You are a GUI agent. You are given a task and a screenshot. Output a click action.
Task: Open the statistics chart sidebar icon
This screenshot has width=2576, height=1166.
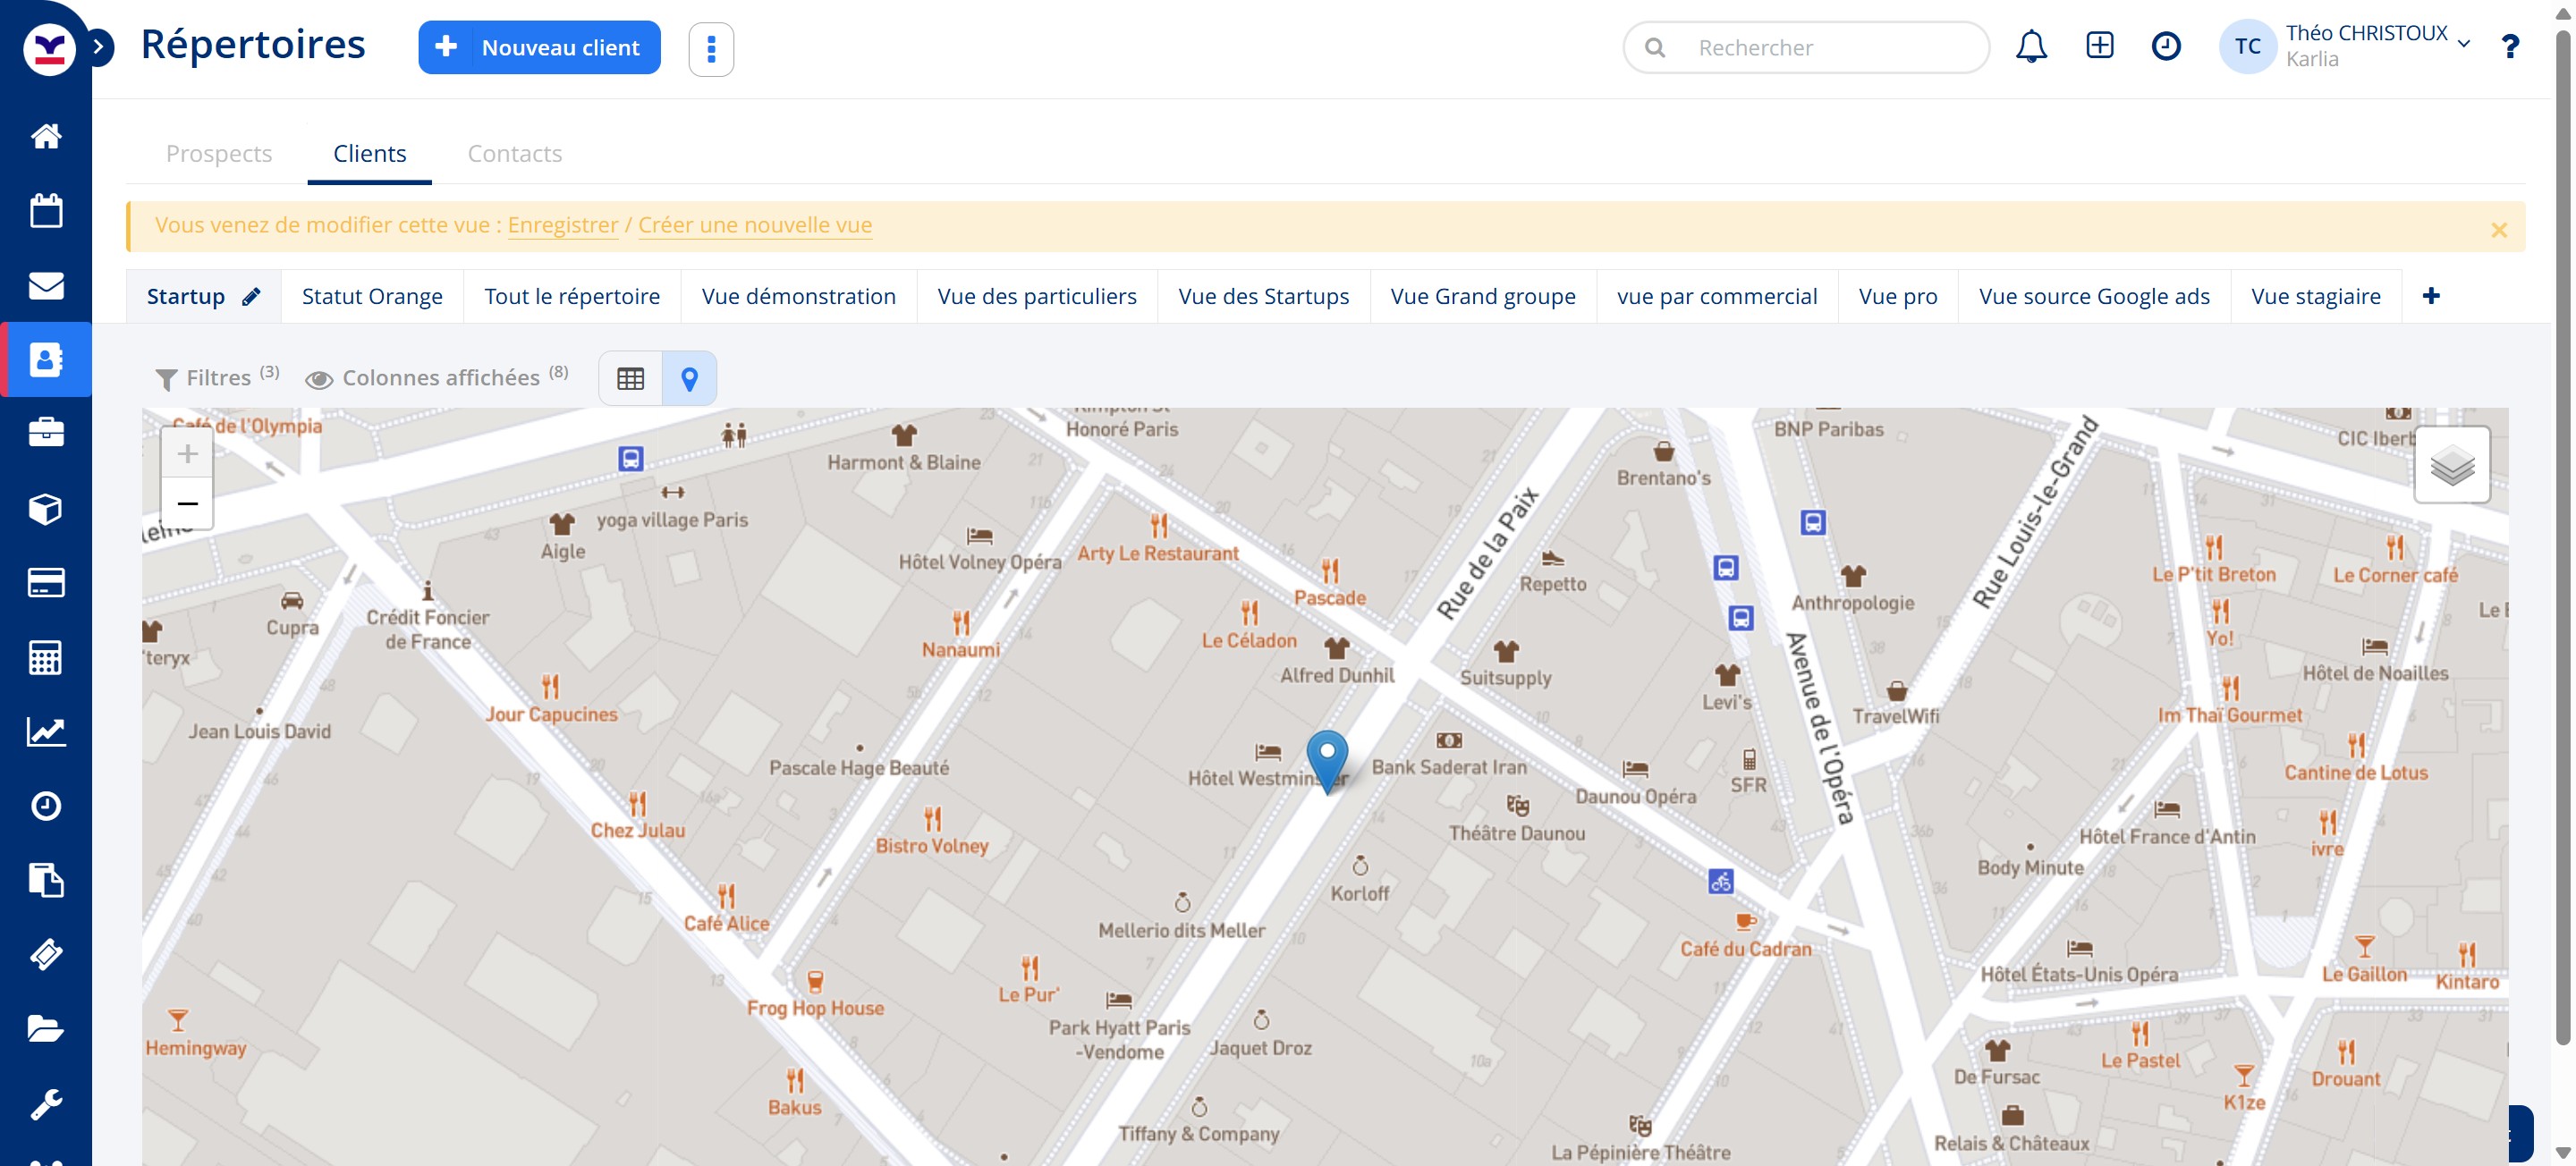pos(46,731)
